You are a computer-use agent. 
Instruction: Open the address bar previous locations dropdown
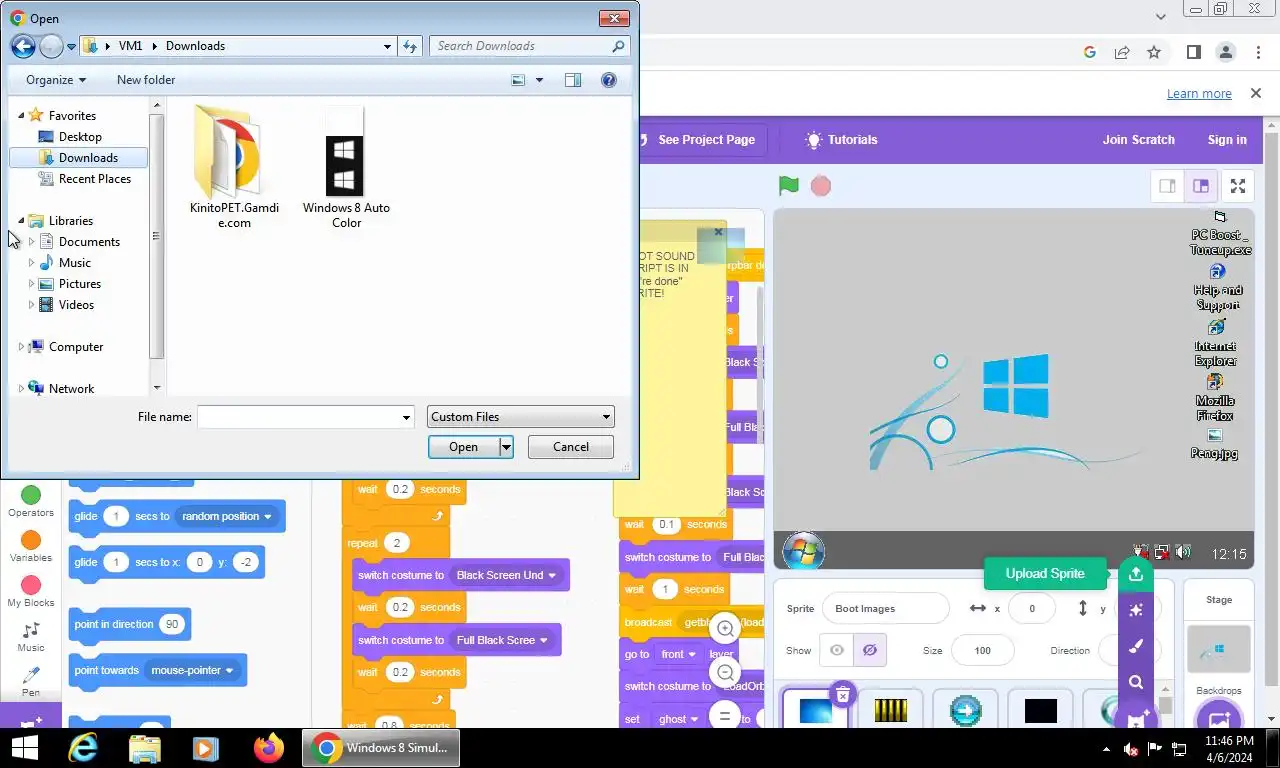tap(388, 46)
